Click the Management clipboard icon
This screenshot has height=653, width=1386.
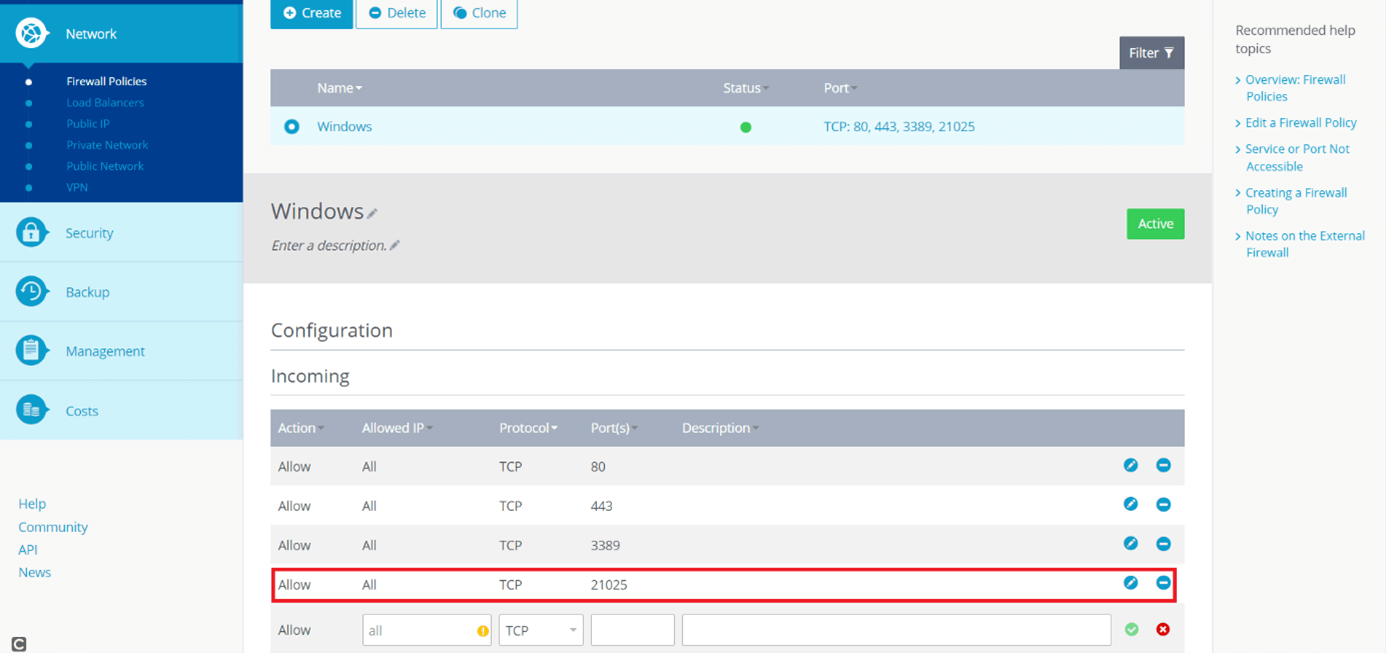32,350
